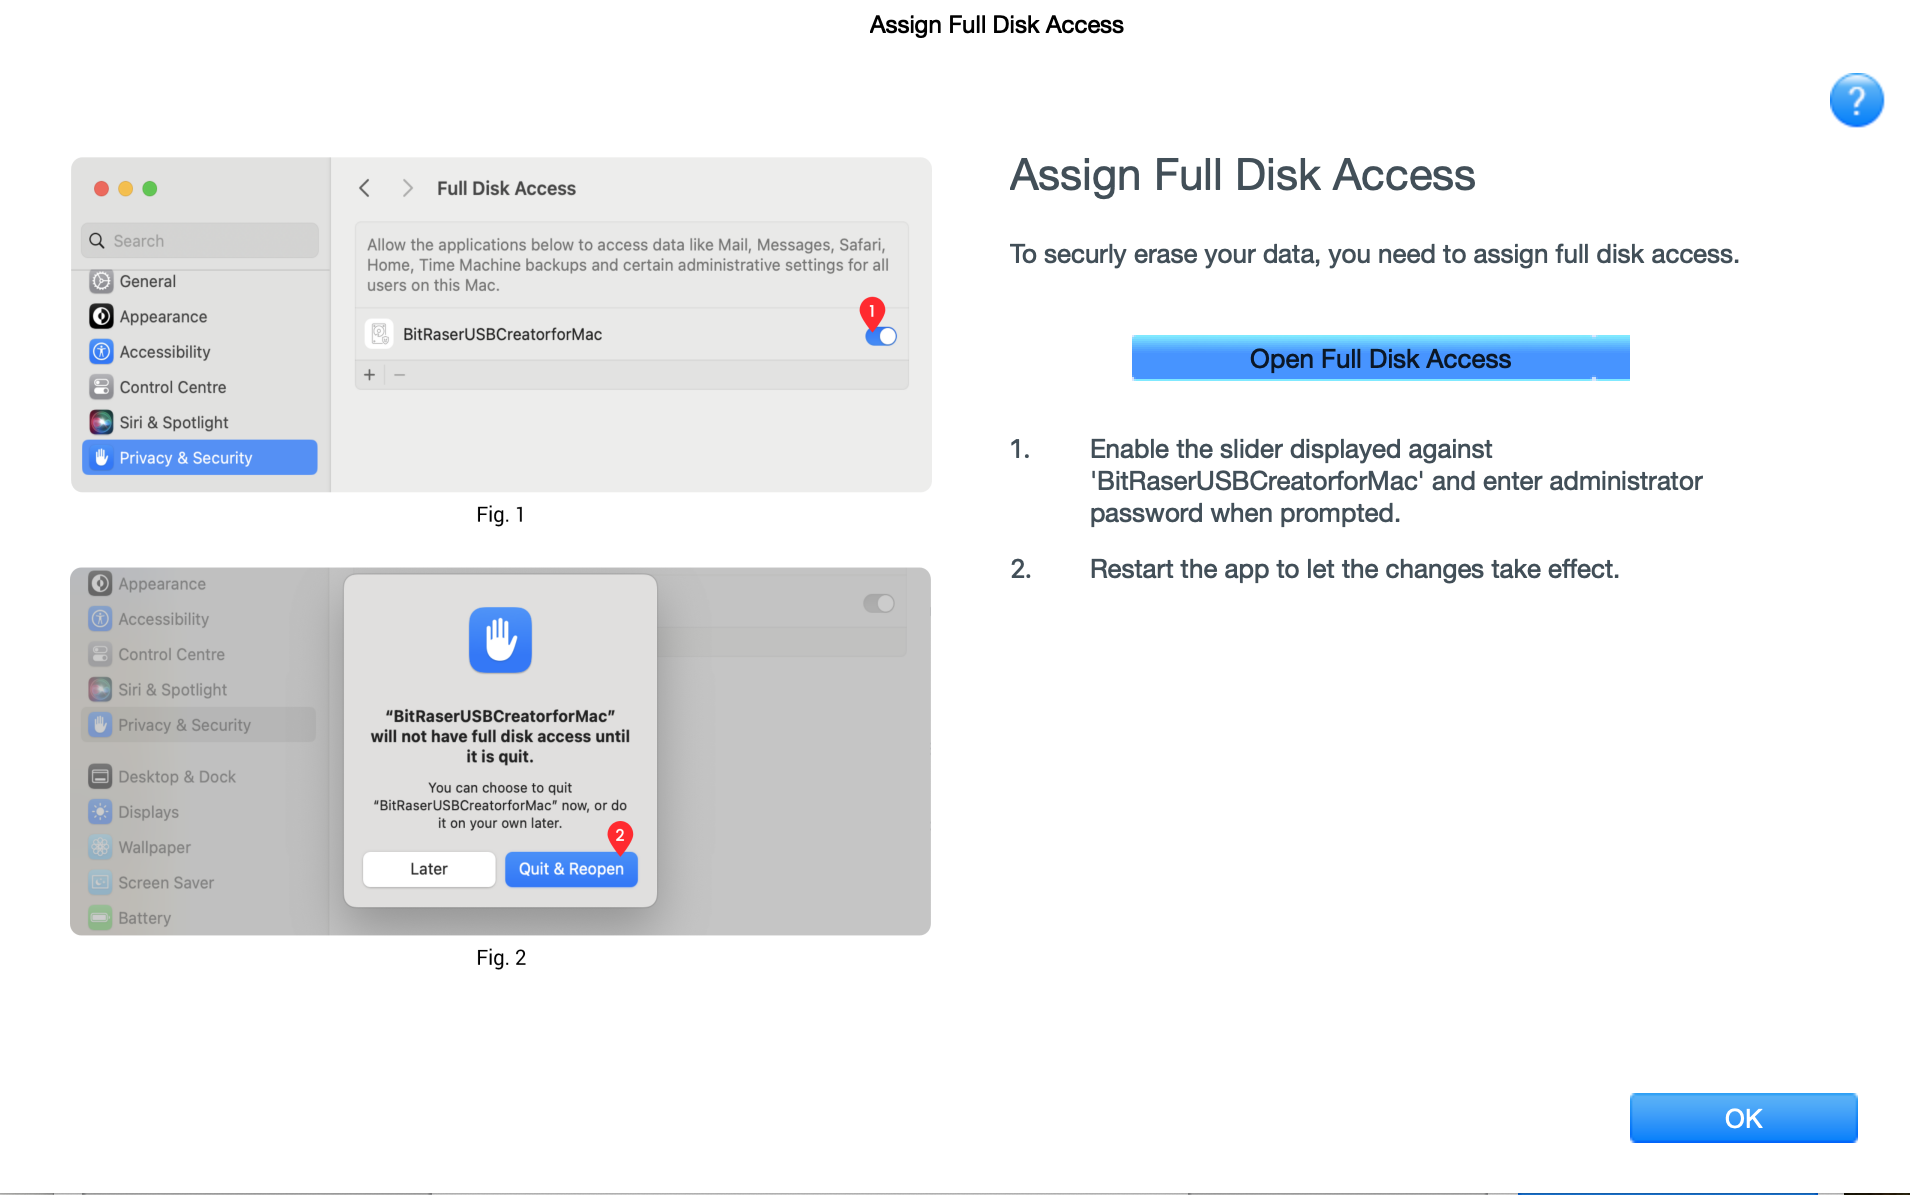Click the greyed-out toggle in Fig. 2
Image resolution: width=1910 pixels, height=1195 pixels.
coord(879,603)
